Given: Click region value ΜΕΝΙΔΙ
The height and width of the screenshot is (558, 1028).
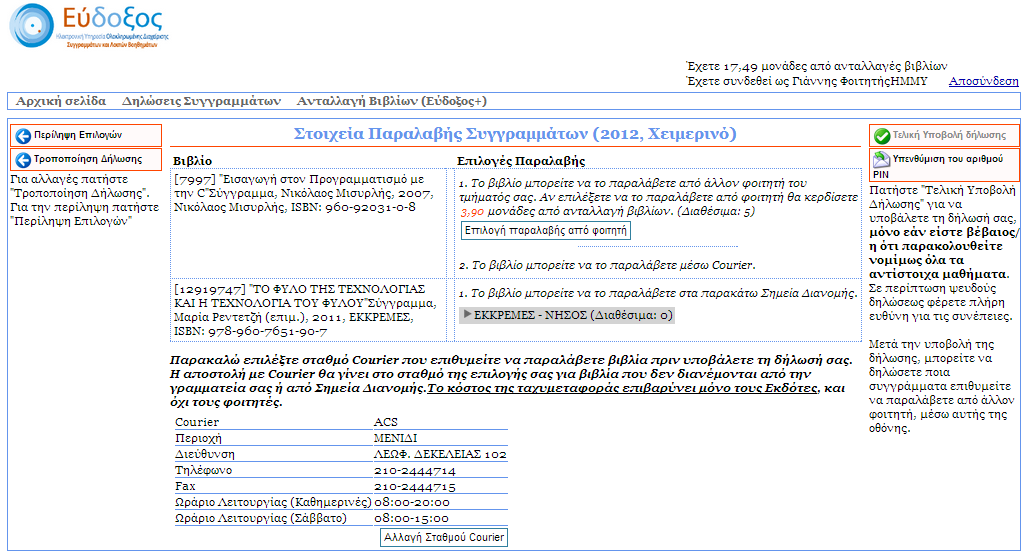Looking at the screenshot, I should tap(395, 438).
